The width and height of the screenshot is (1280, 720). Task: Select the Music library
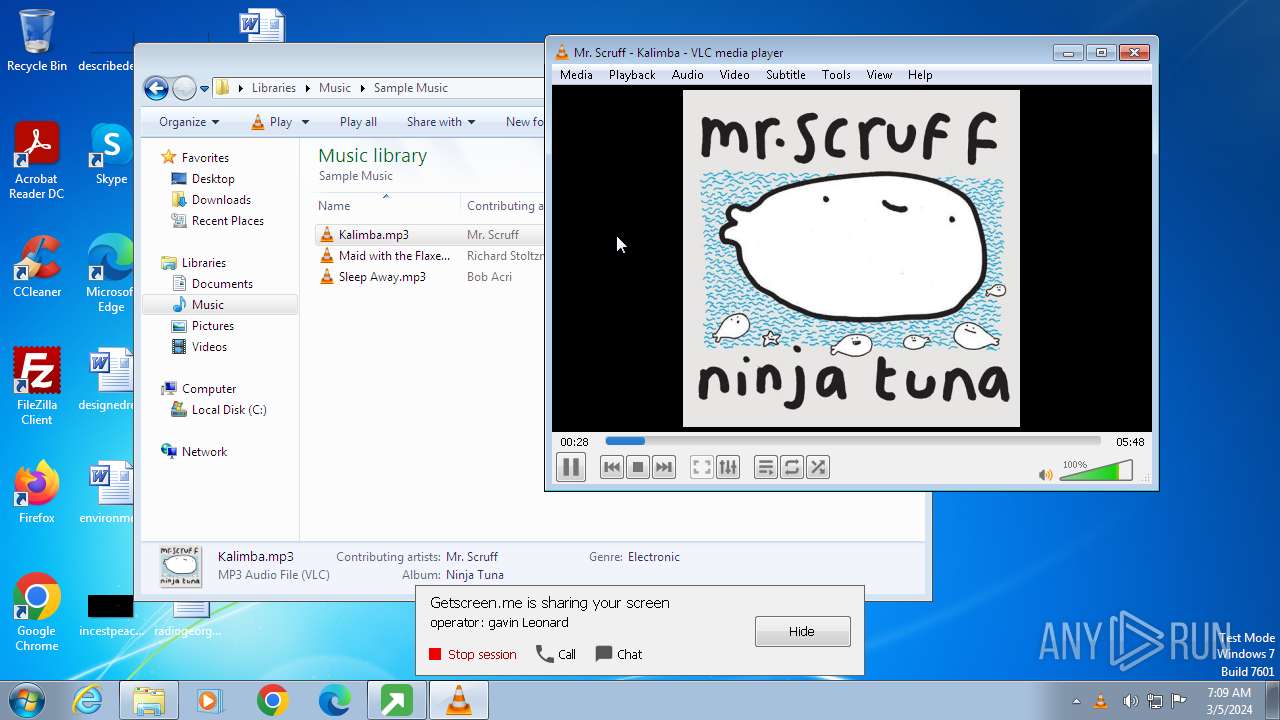(208, 305)
